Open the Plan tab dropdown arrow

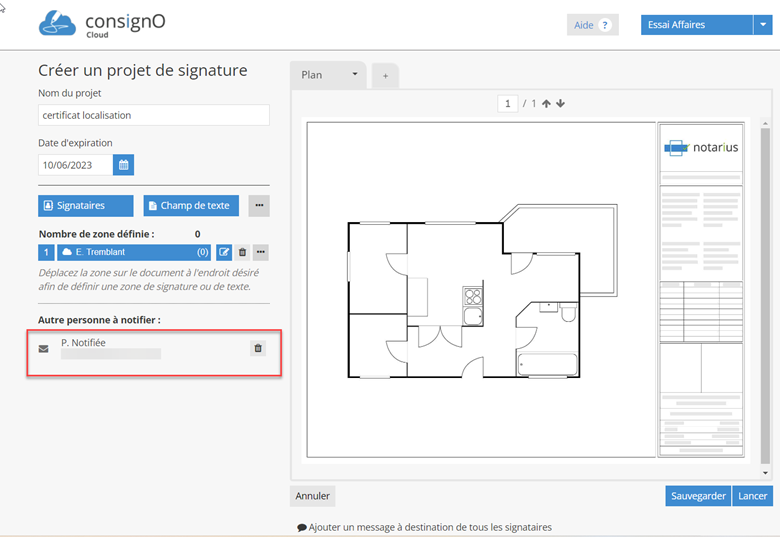(x=354, y=75)
